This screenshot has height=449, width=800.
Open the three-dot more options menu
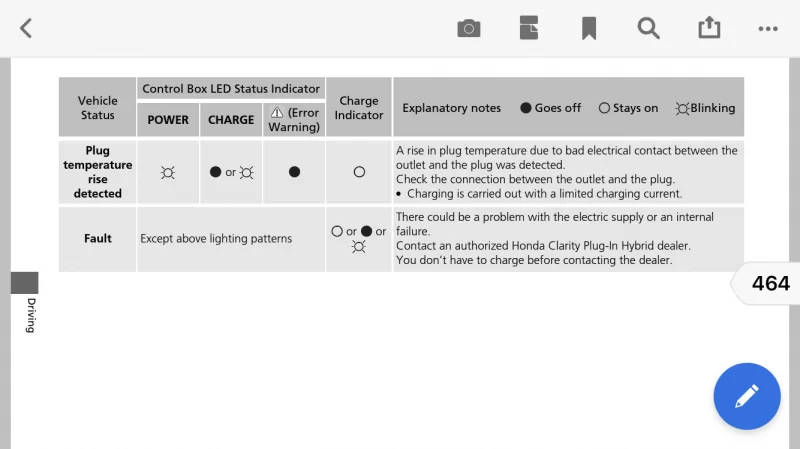768,28
